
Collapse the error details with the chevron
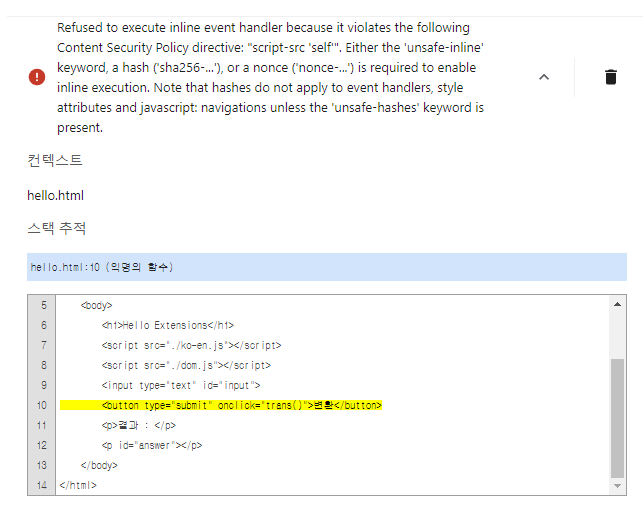[x=544, y=77]
